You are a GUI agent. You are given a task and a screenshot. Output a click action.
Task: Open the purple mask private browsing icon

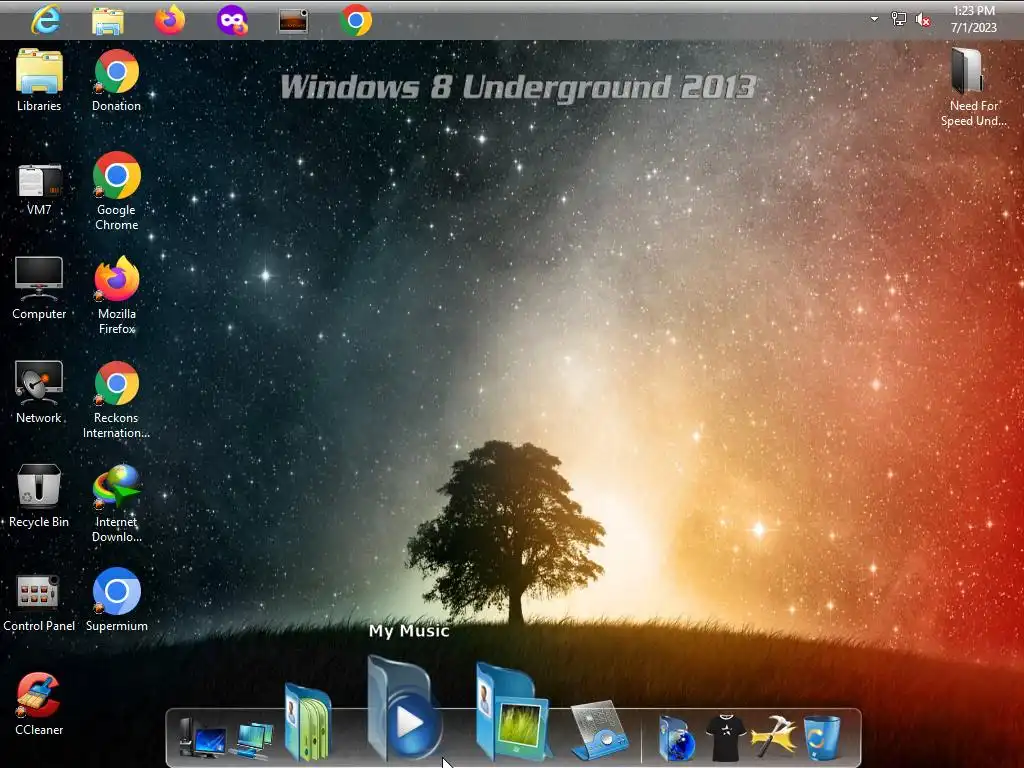tap(232, 20)
